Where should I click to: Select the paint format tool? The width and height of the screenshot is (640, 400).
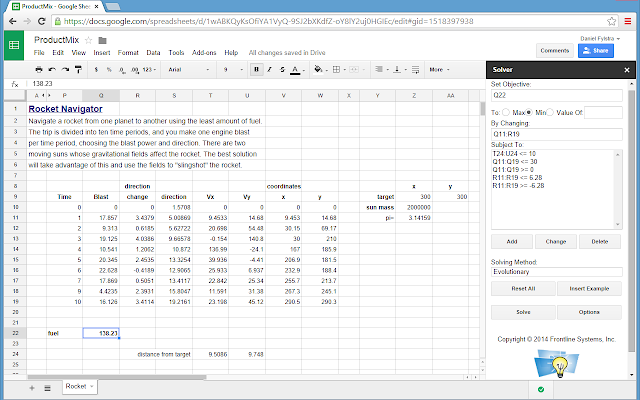point(78,70)
